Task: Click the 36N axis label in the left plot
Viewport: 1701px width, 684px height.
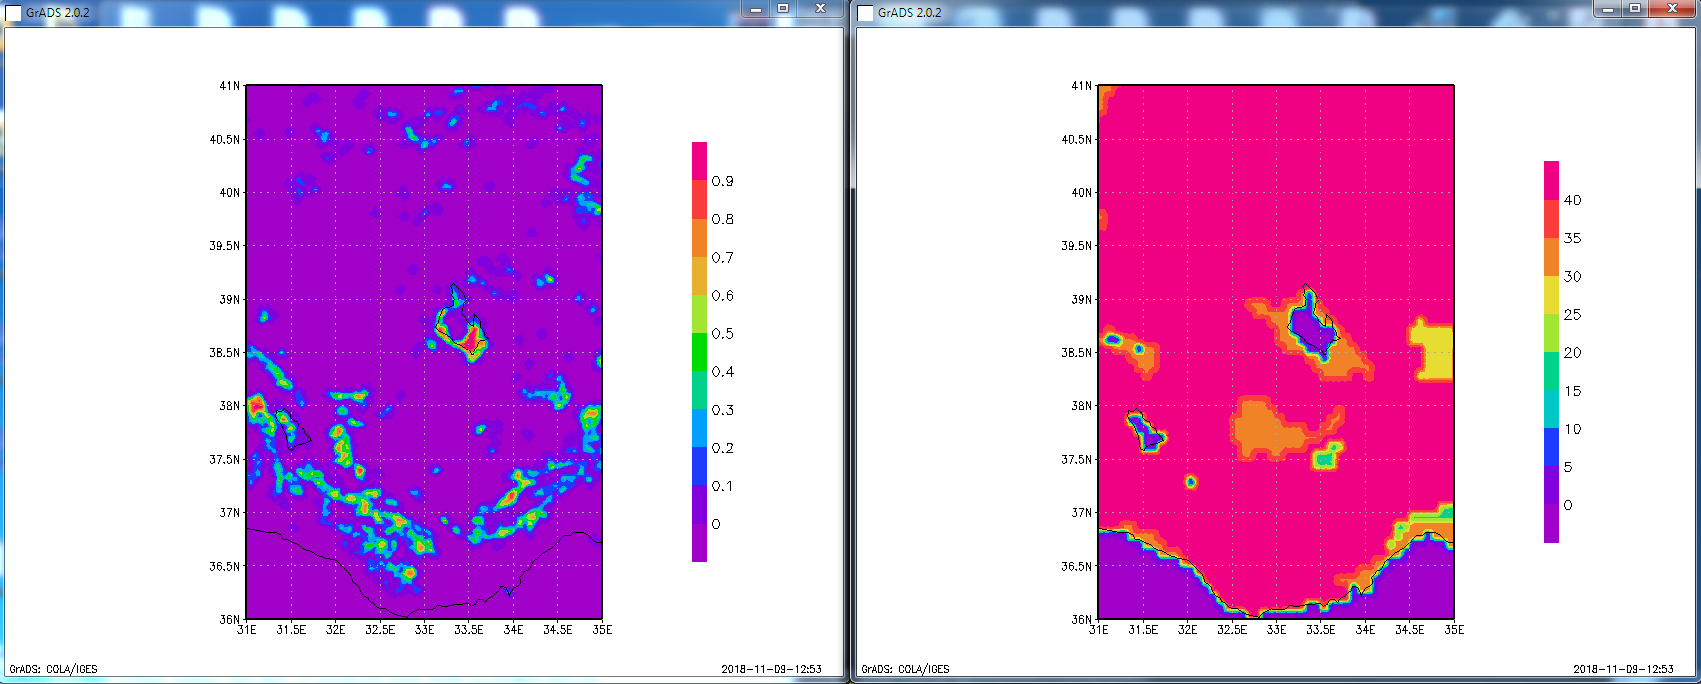Action: point(230,619)
